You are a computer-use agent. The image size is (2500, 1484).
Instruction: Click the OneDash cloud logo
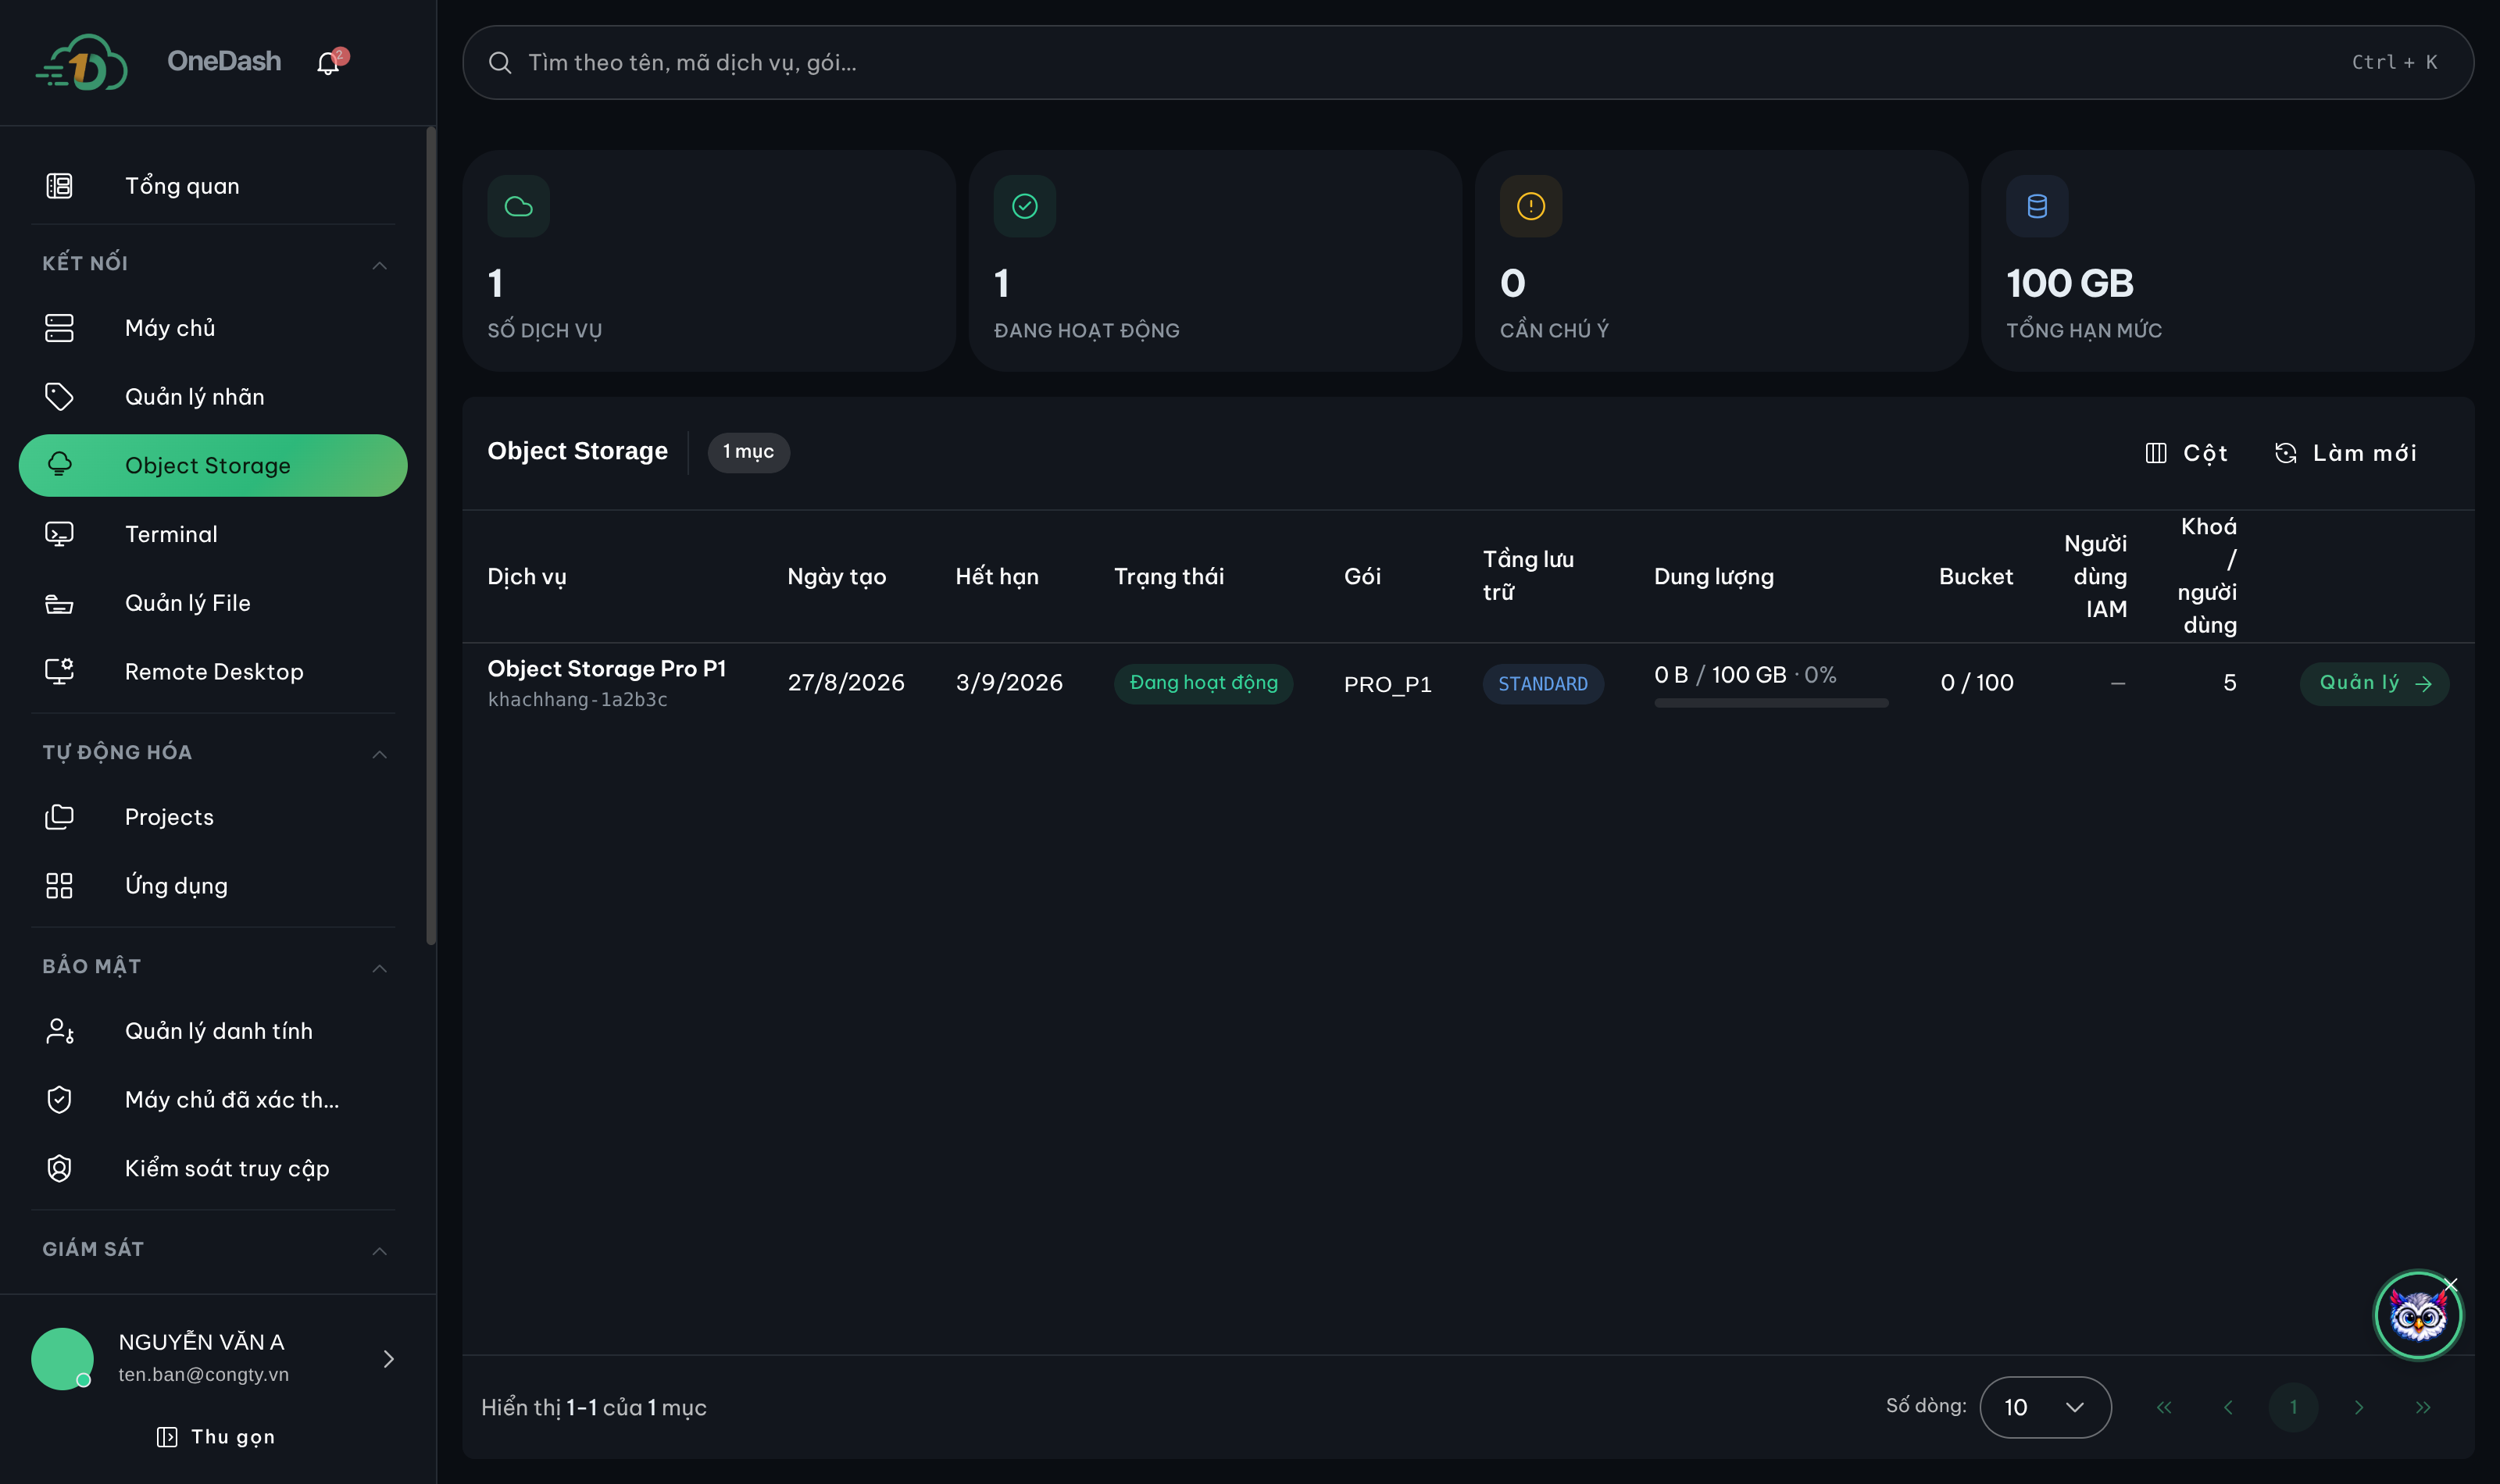[82, 62]
